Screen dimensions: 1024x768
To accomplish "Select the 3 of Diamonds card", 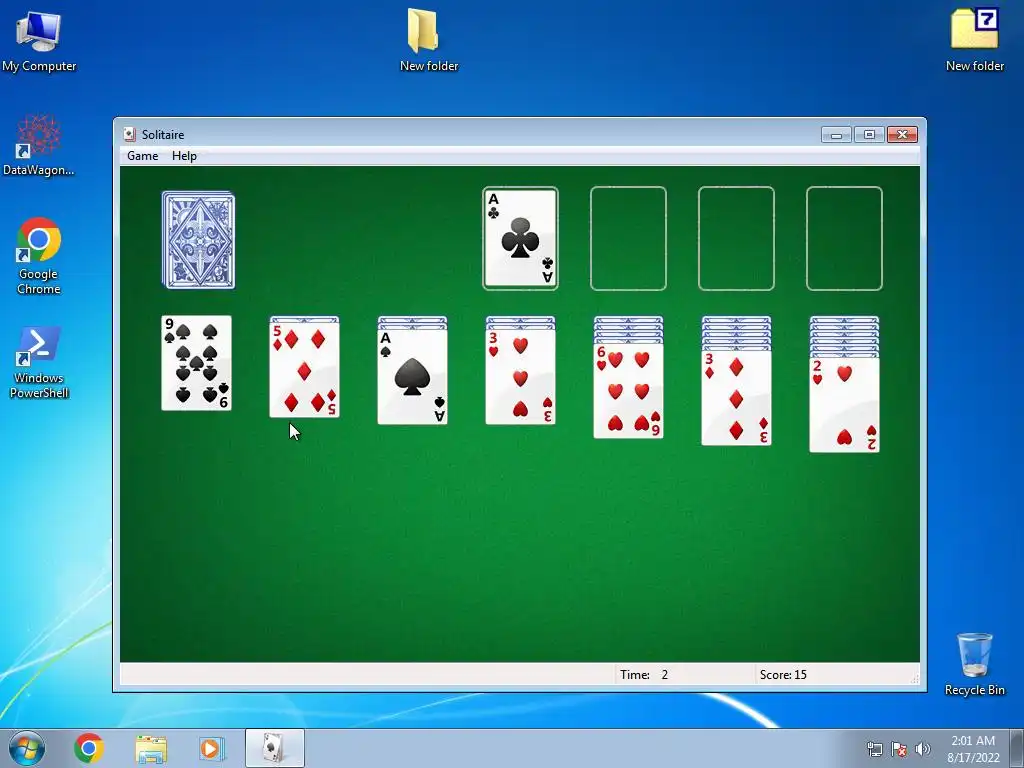I will pos(737,398).
